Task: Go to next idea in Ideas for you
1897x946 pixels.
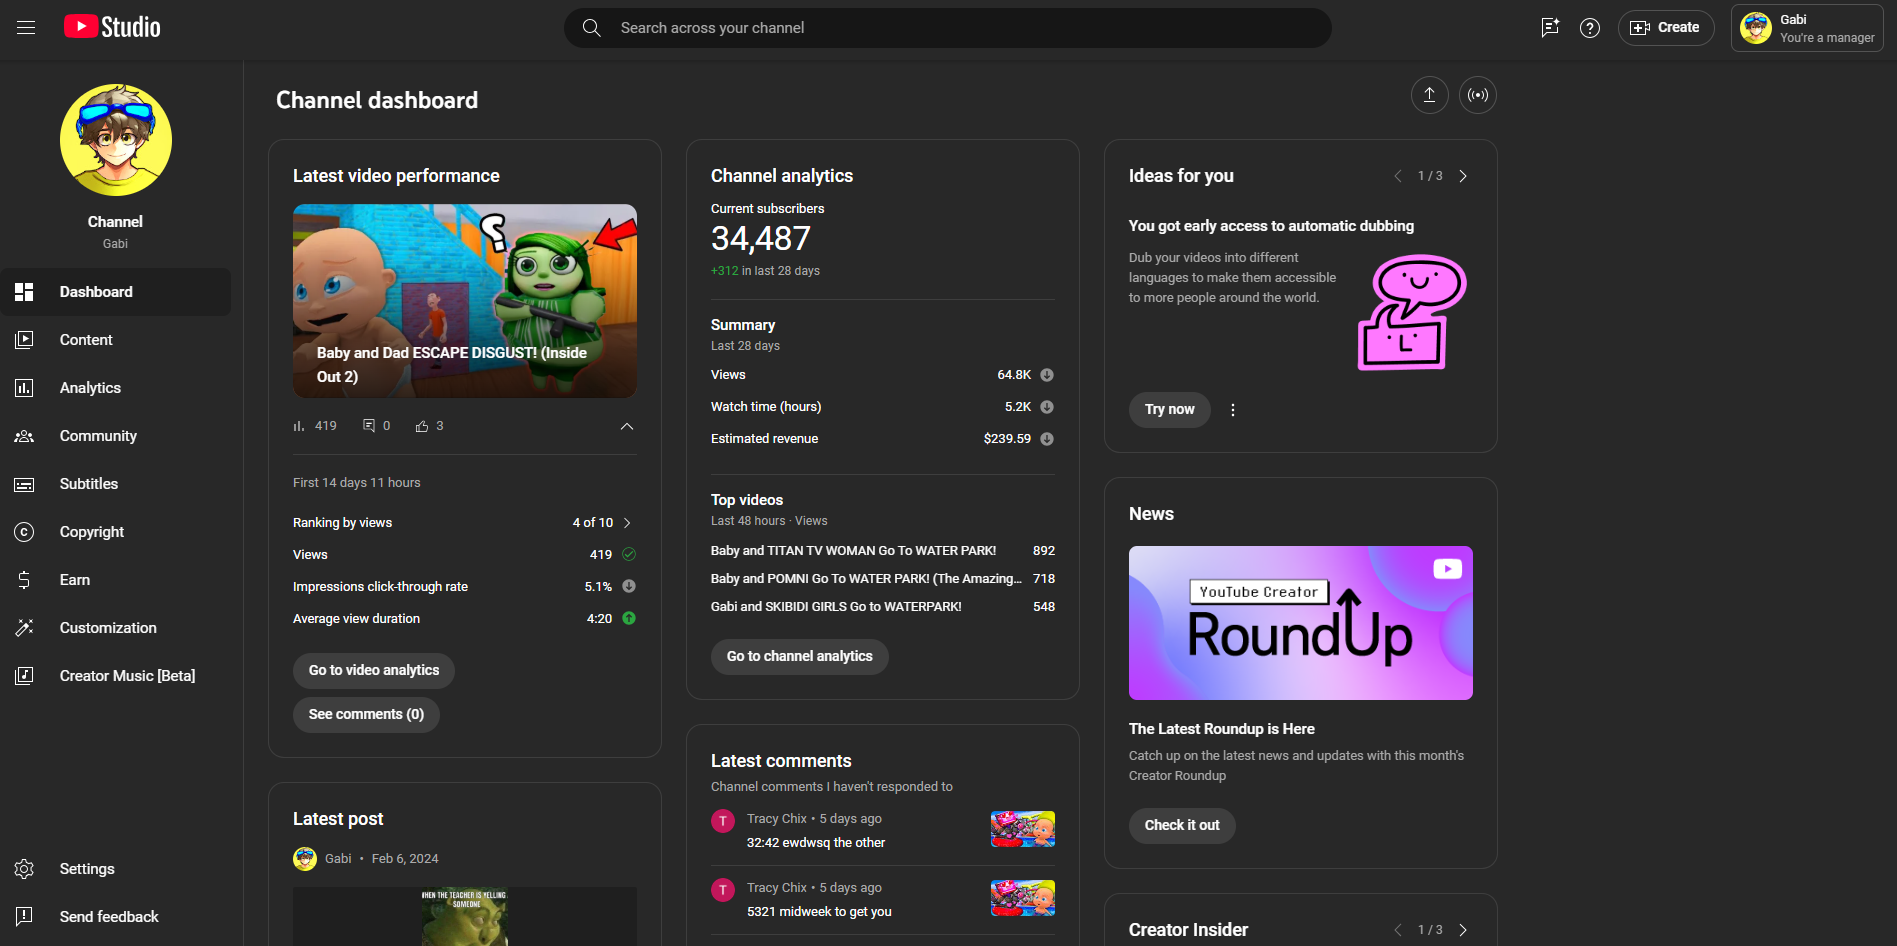Action: pyautogui.click(x=1463, y=176)
